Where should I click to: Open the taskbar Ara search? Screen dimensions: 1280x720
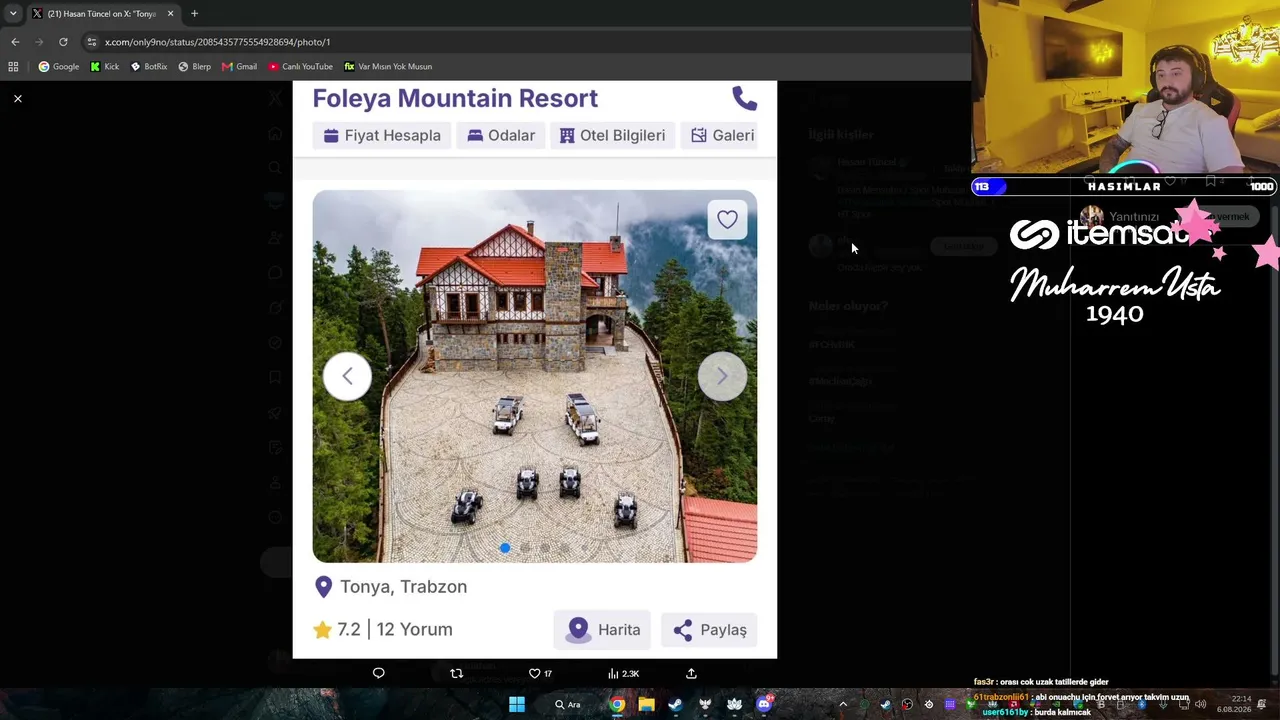click(x=567, y=705)
